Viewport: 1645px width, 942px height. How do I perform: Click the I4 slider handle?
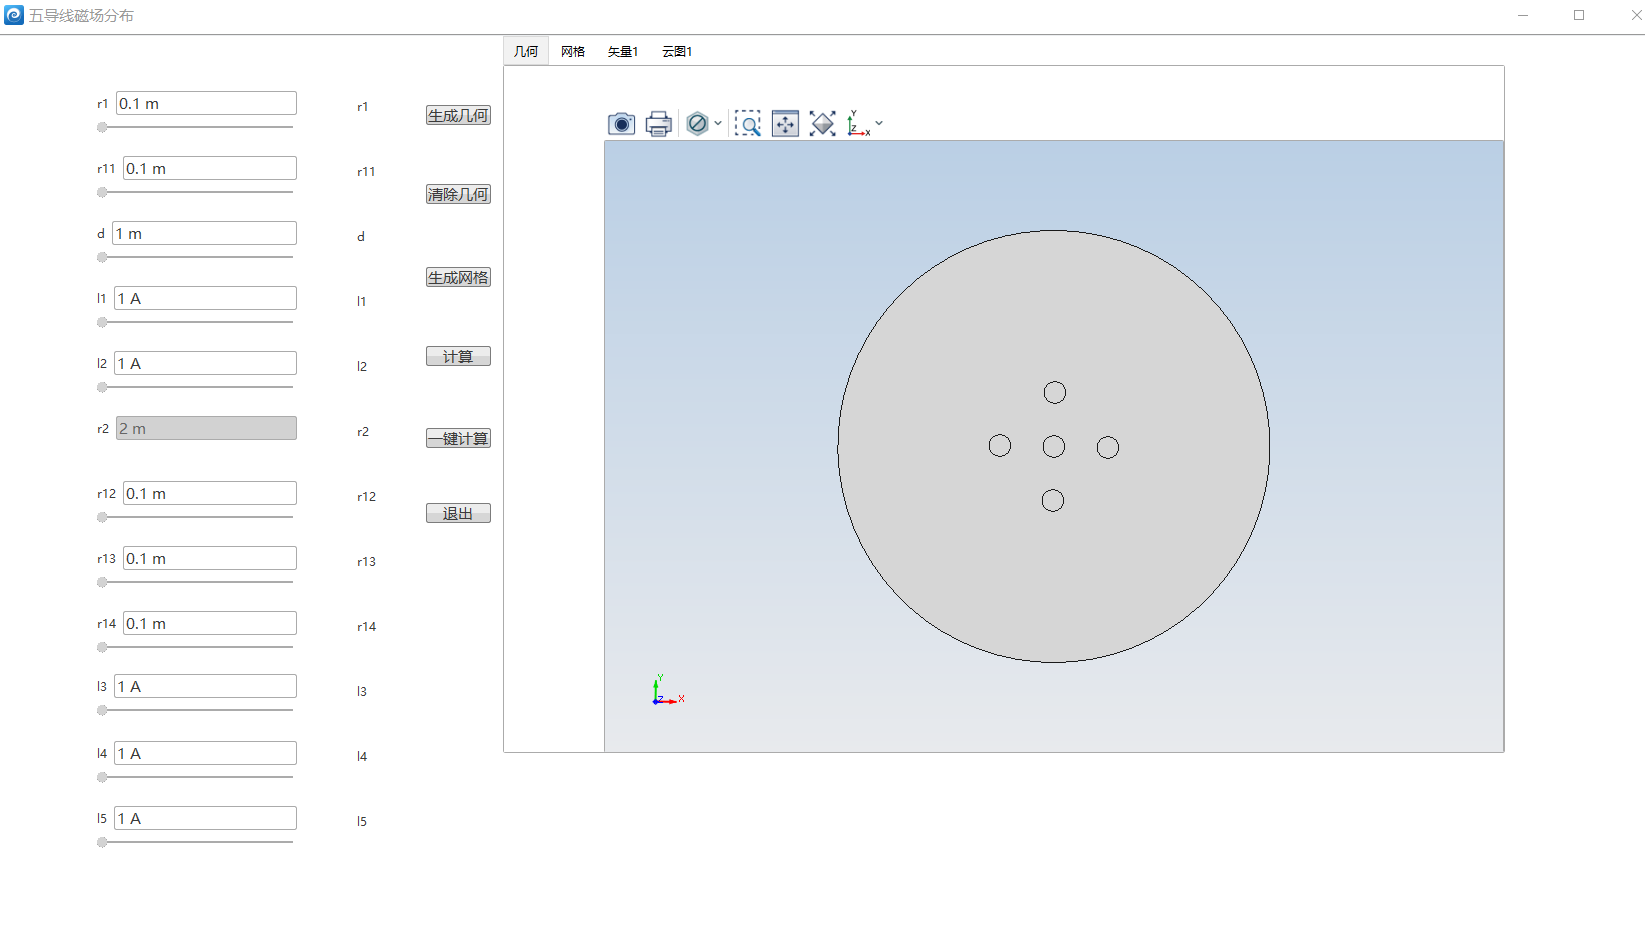click(x=102, y=777)
